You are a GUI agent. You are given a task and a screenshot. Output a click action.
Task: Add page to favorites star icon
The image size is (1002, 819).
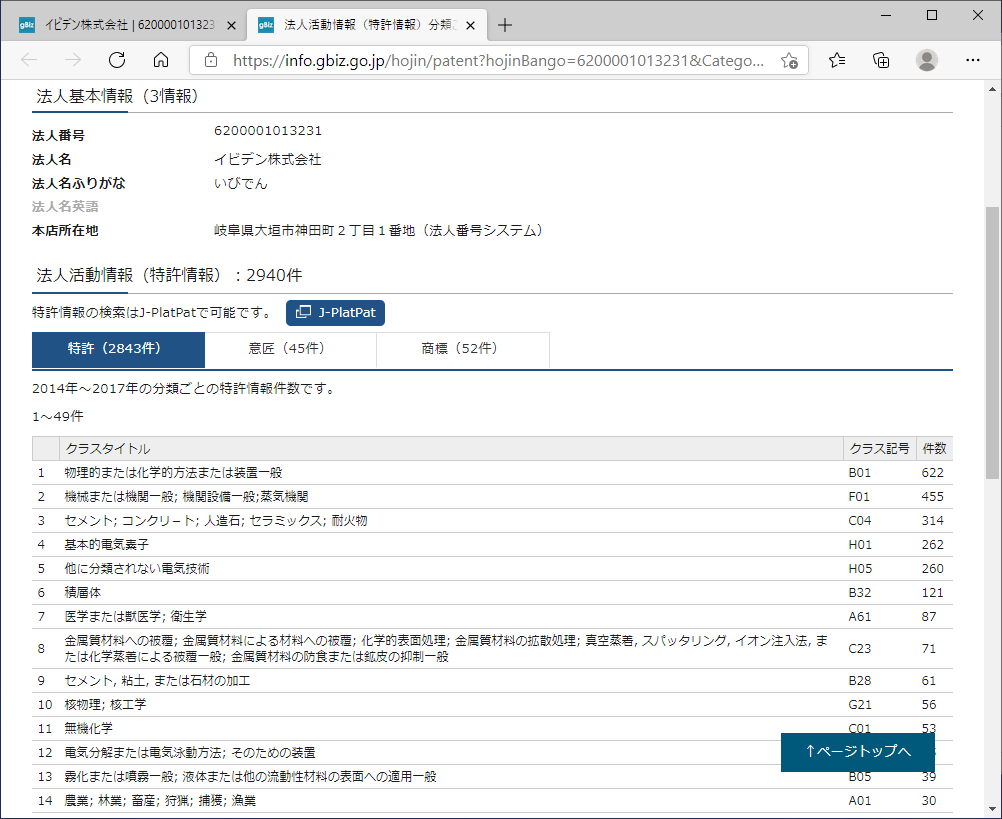pyautogui.click(x=789, y=60)
